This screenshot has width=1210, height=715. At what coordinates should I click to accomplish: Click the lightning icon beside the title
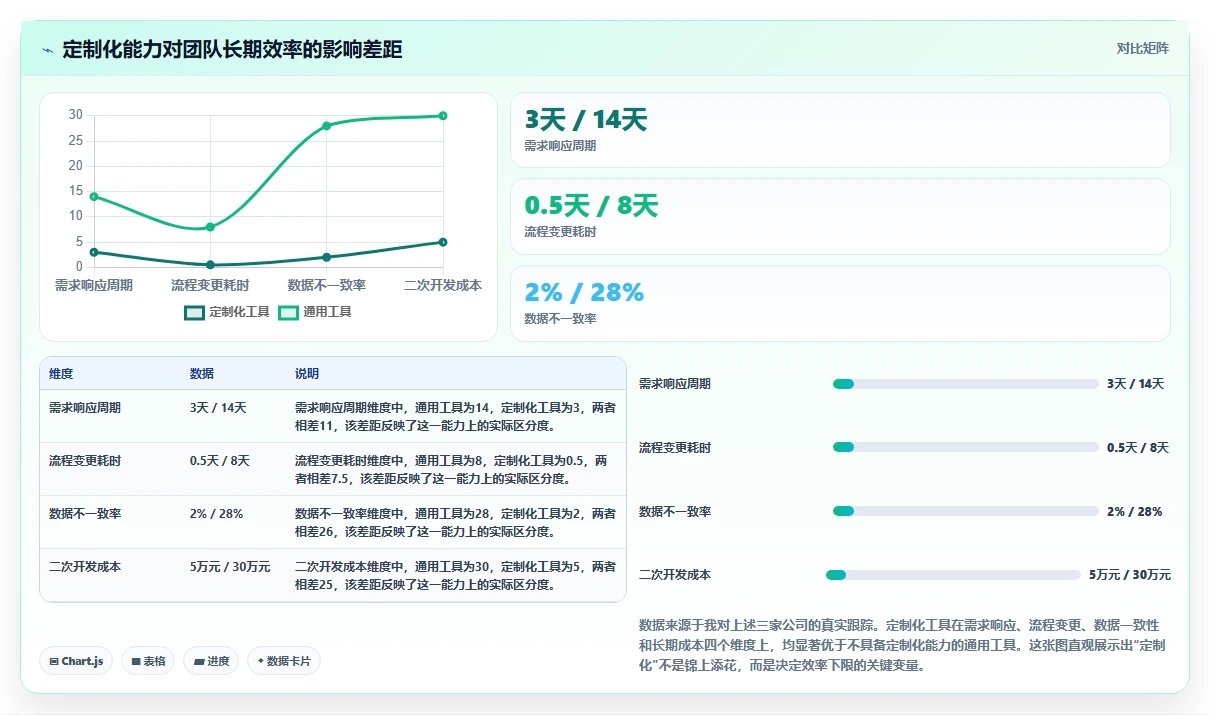tap(47, 50)
